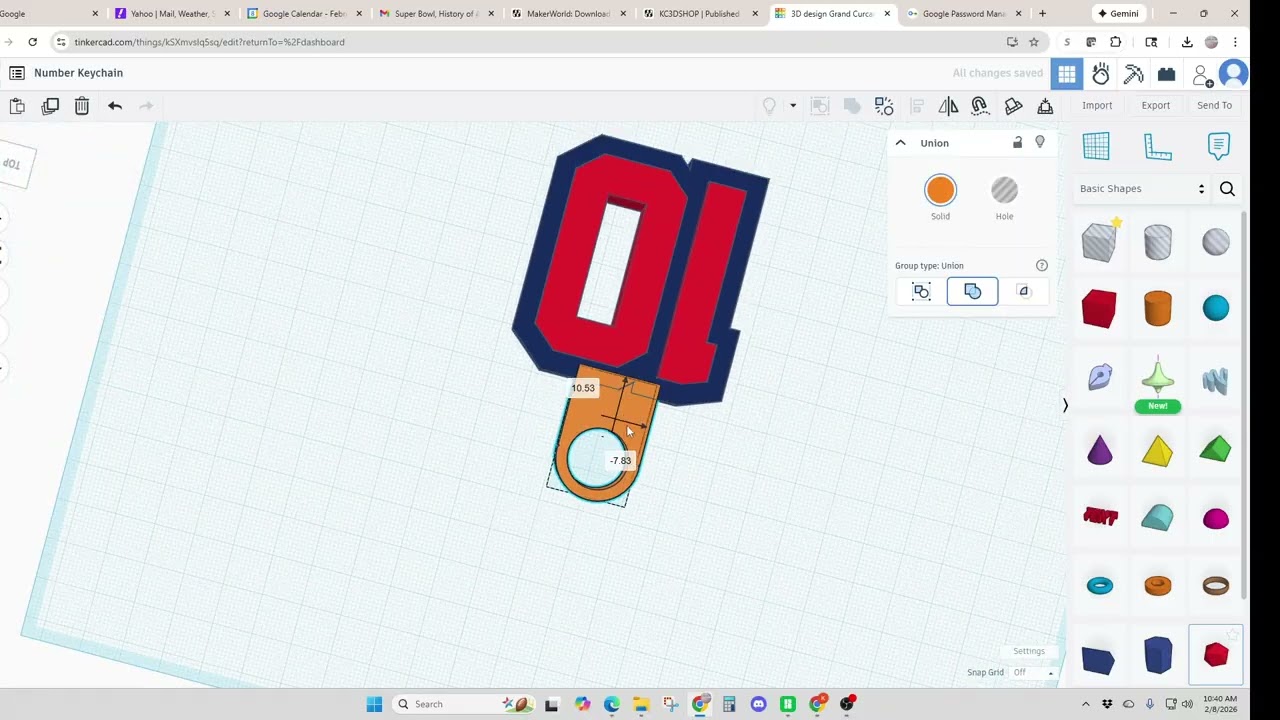Click the Ungroup tool icon
This screenshot has height=720, width=1280.
click(x=884, y=106)
